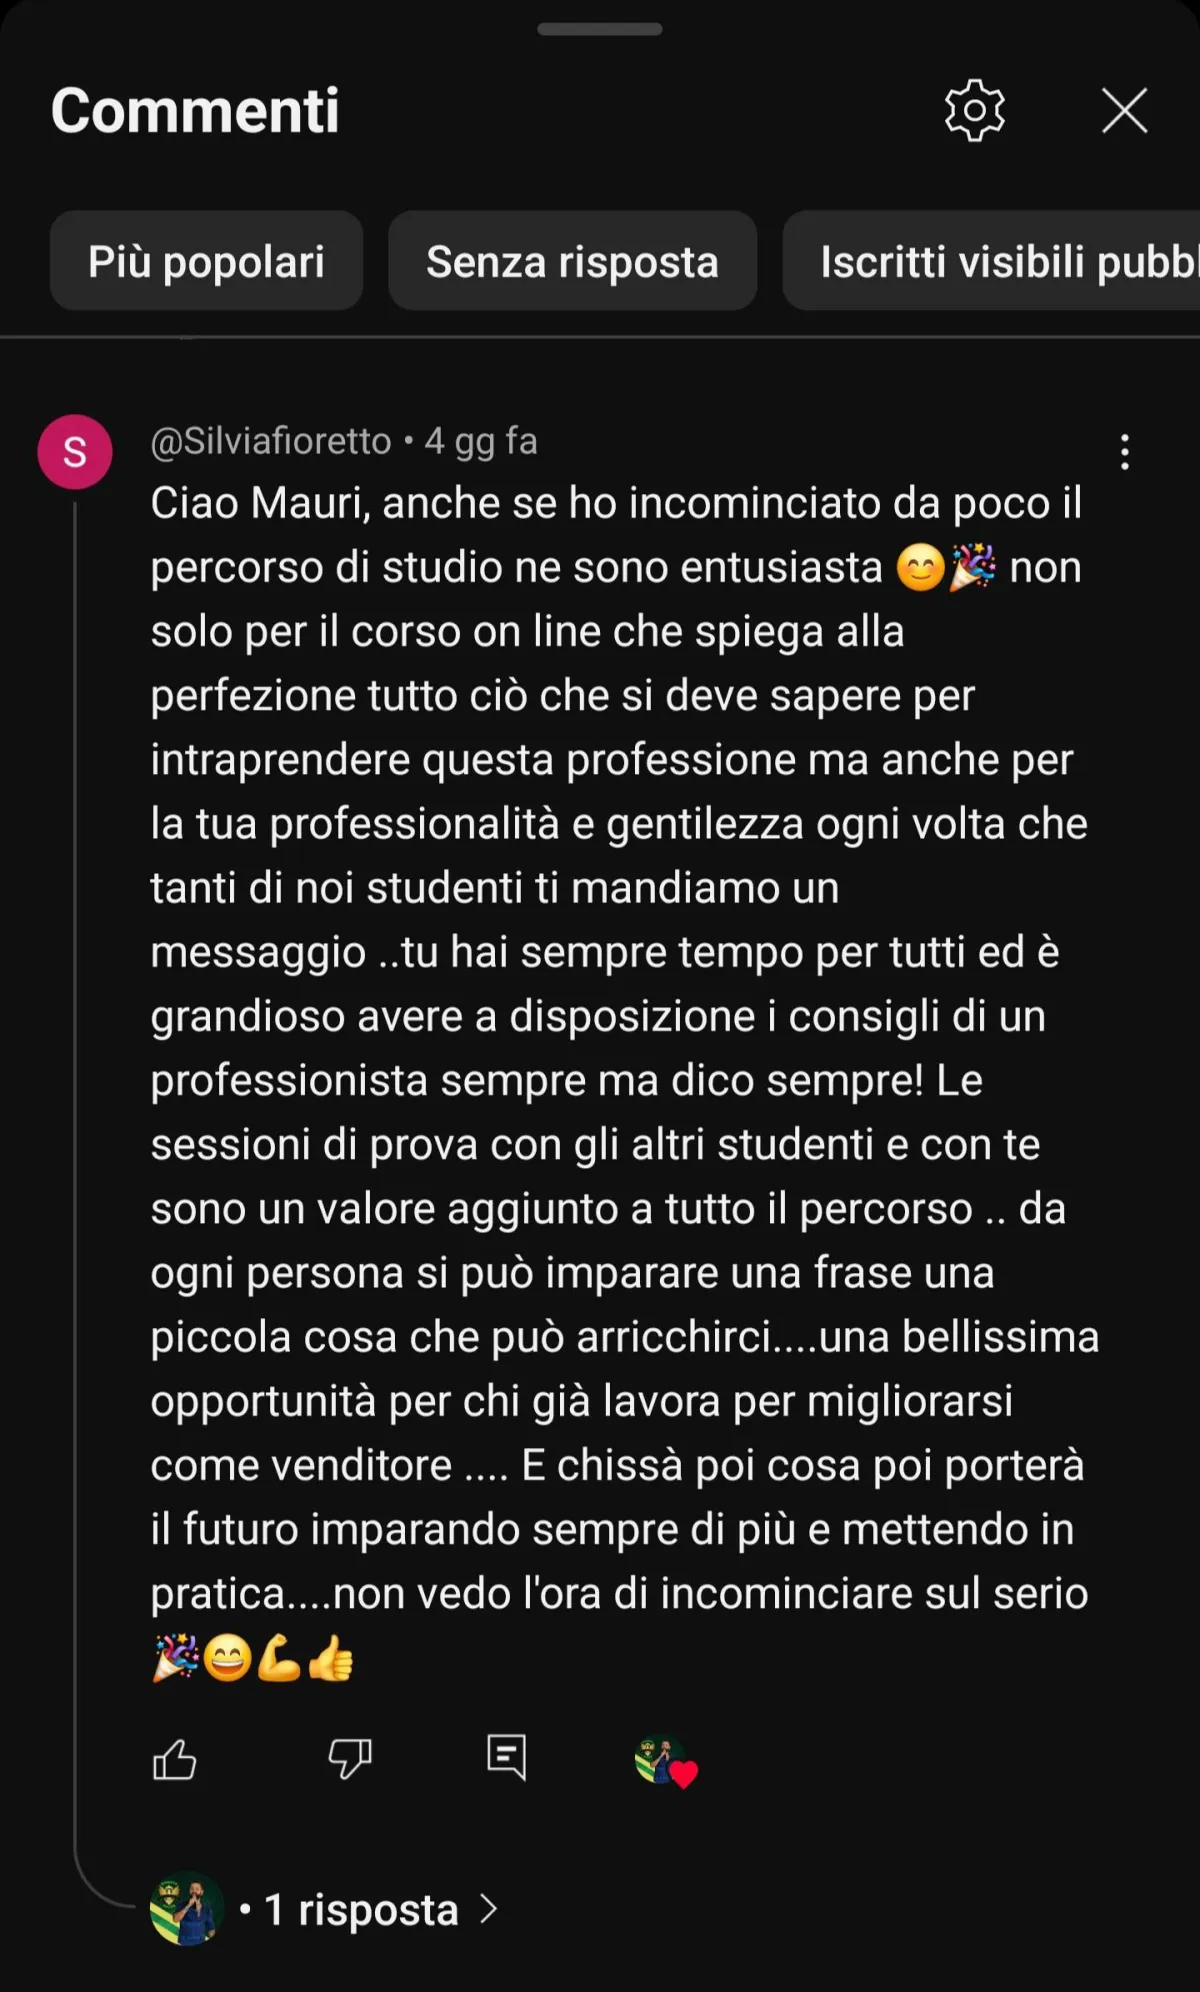Expand the 1 risposta thread
The width and height of the screenshot is (1200, 1992).
(361, 1909)
